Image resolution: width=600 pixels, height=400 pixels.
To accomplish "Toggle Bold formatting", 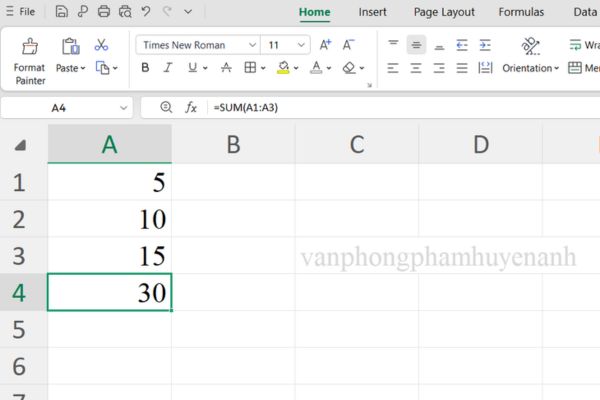I will point(145,68).
